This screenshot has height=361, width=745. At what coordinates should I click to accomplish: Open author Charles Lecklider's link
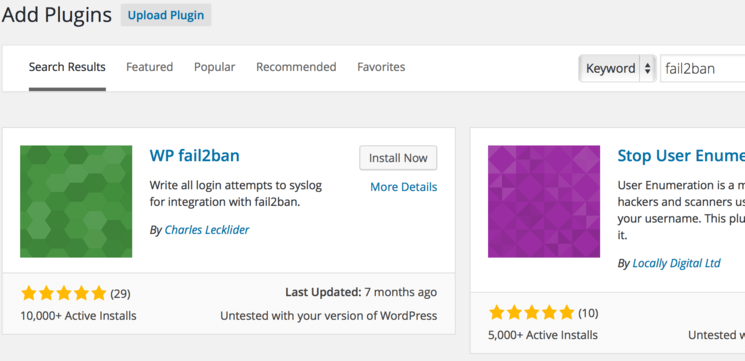207,230
